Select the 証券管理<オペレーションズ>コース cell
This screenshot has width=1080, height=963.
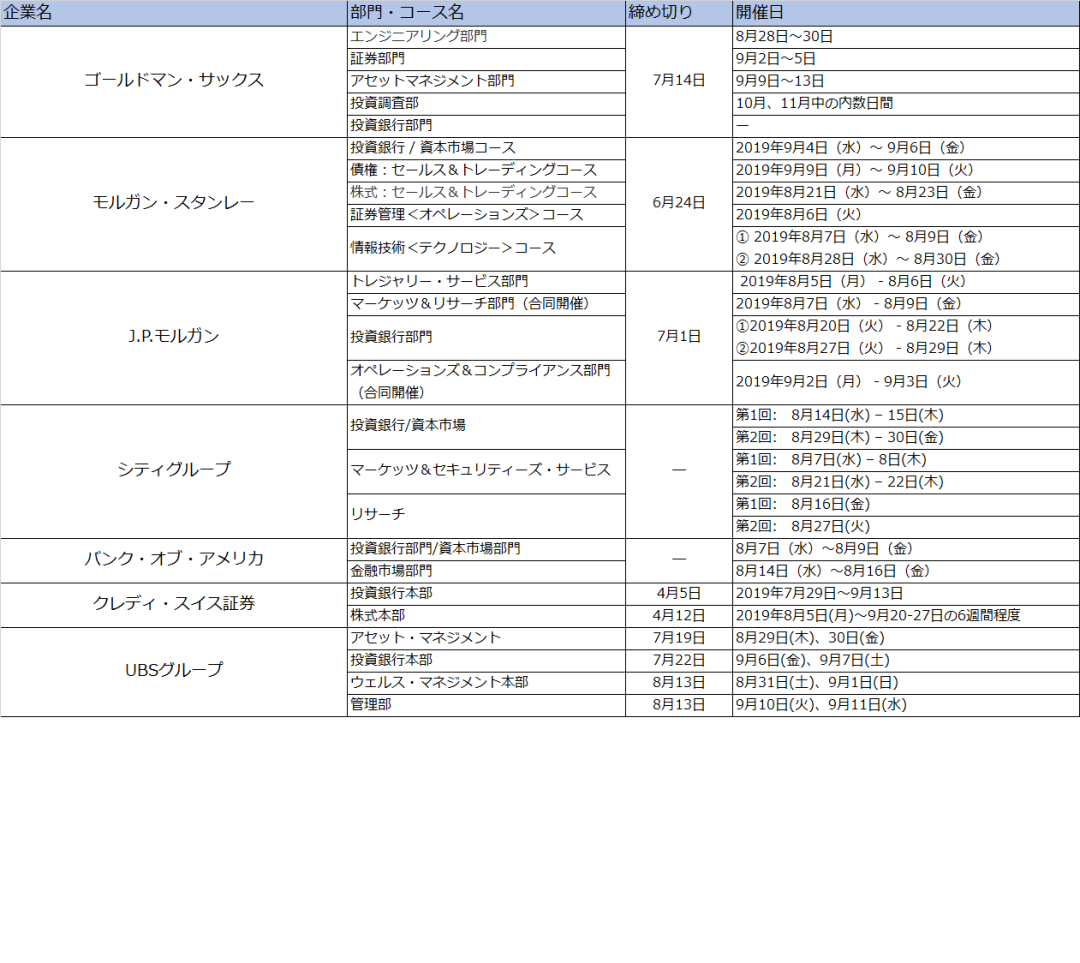point(486,215)
